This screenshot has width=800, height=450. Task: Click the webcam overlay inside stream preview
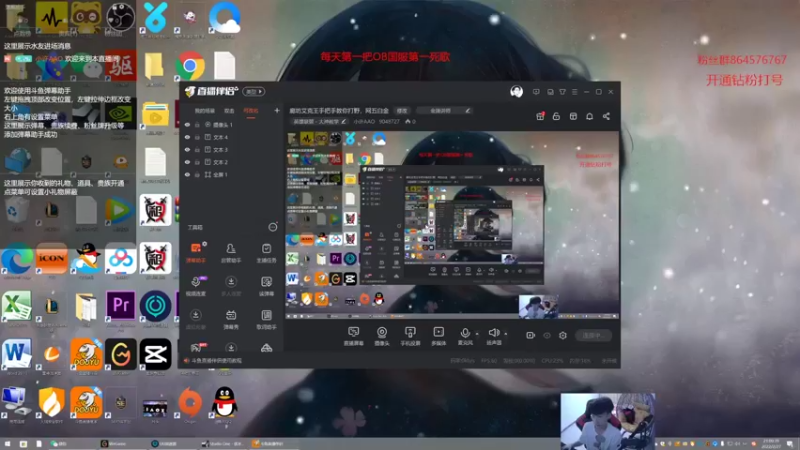point(538,306)
